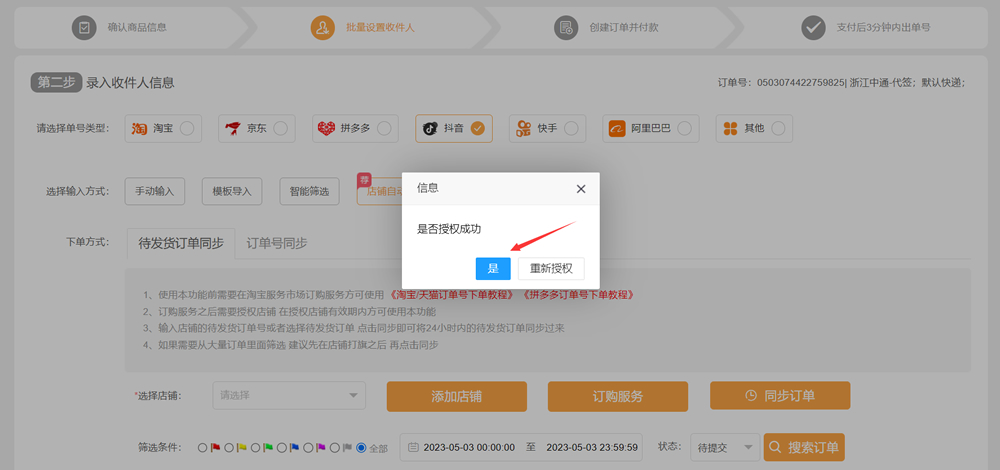Image resolution: width=1000 pixels, height=470 pixels.
Task: Click the 批量设置收件人 step icon
Action: (323, 27)
